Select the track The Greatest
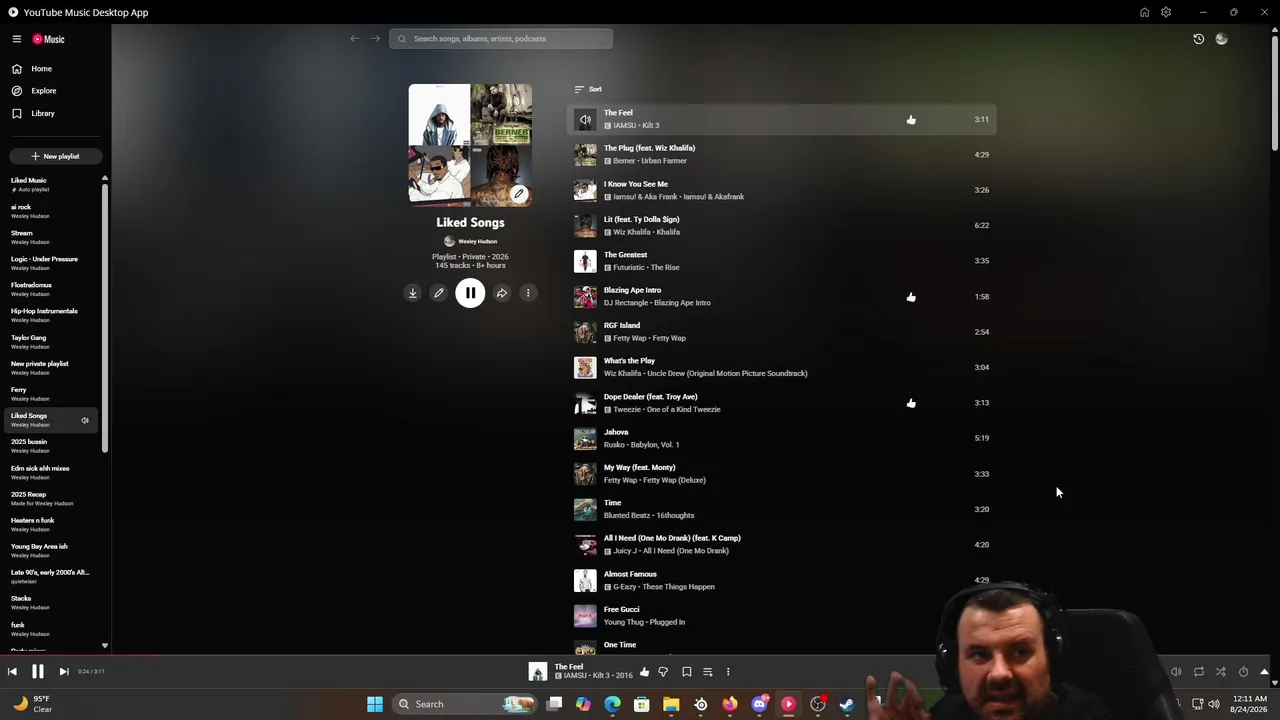Screen dimensions: 1280x720 [783, 261]
